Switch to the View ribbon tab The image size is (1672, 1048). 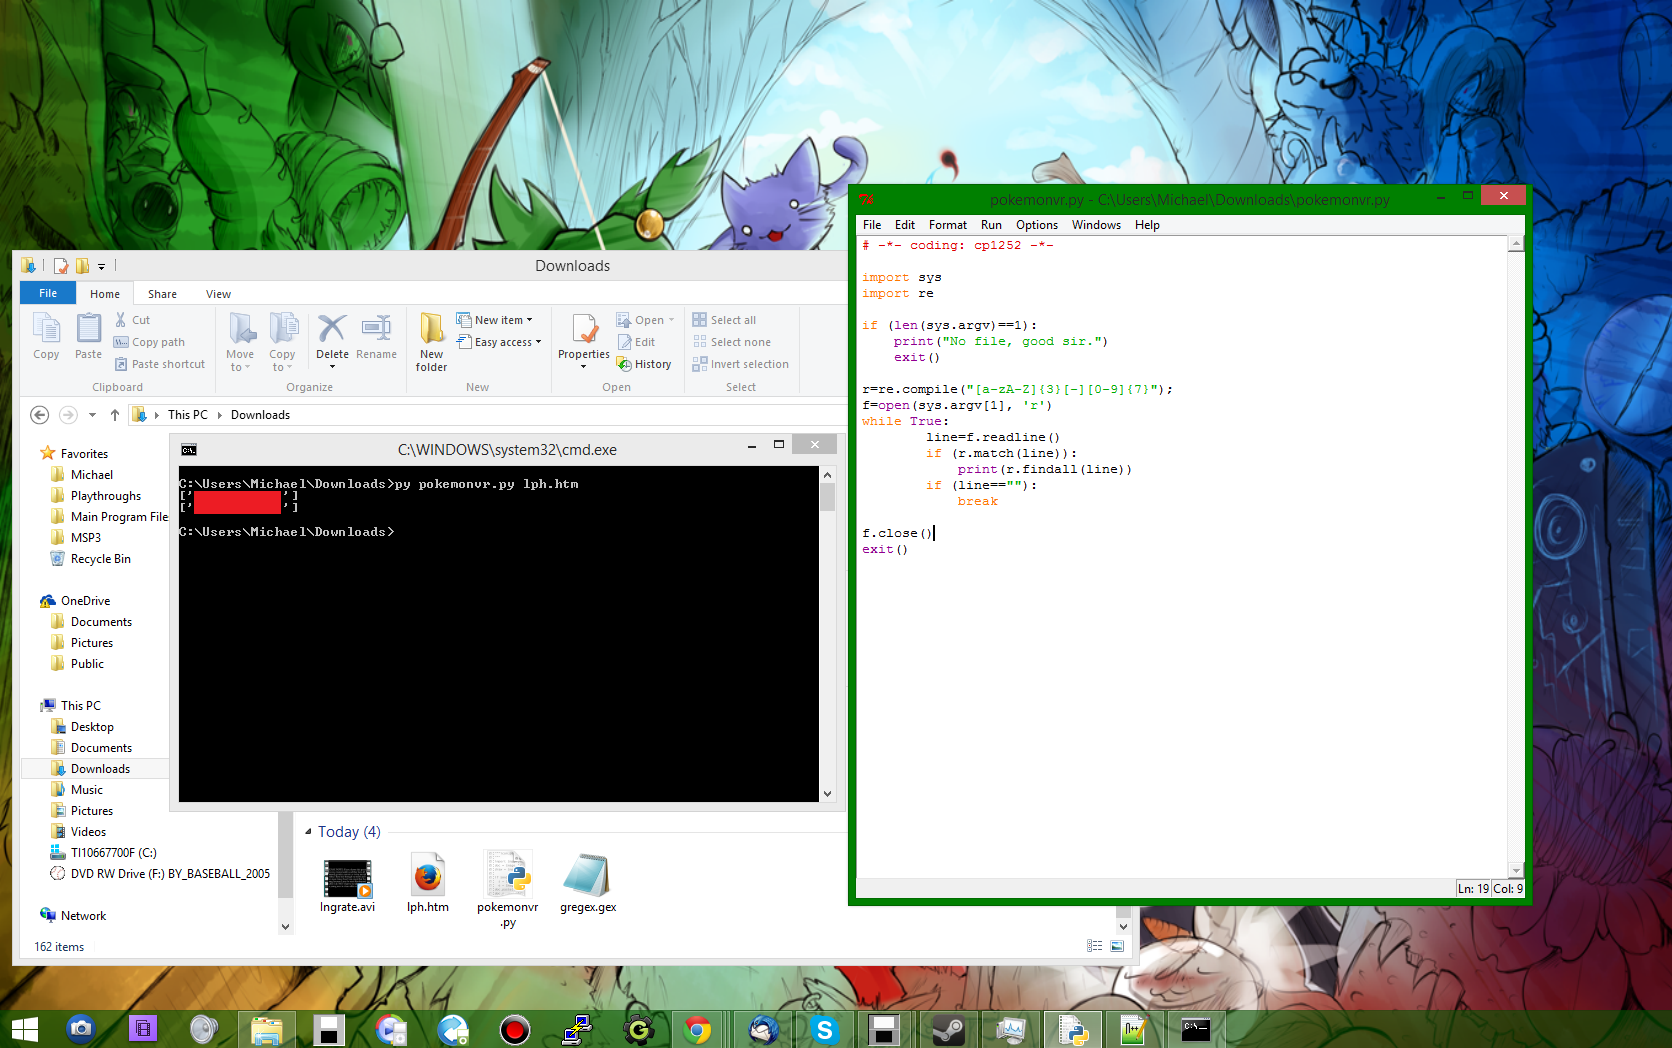pos(218,294)
